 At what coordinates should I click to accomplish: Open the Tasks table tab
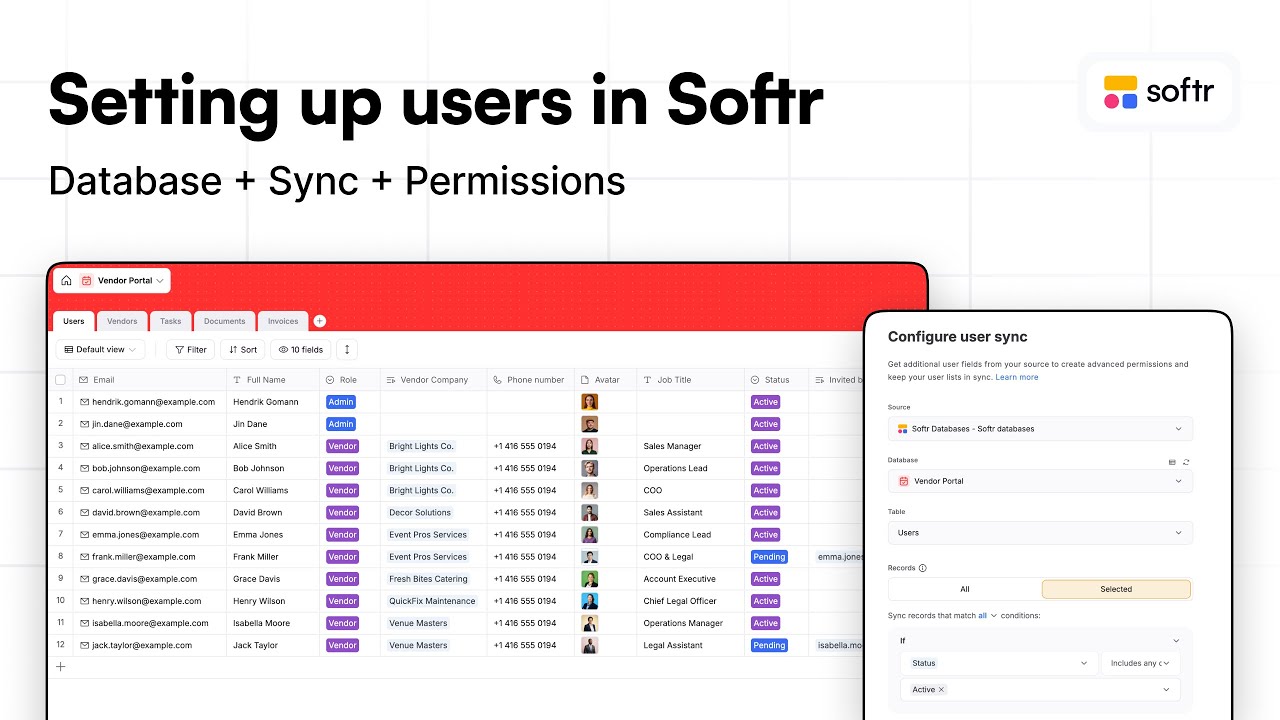pos(171,321)
